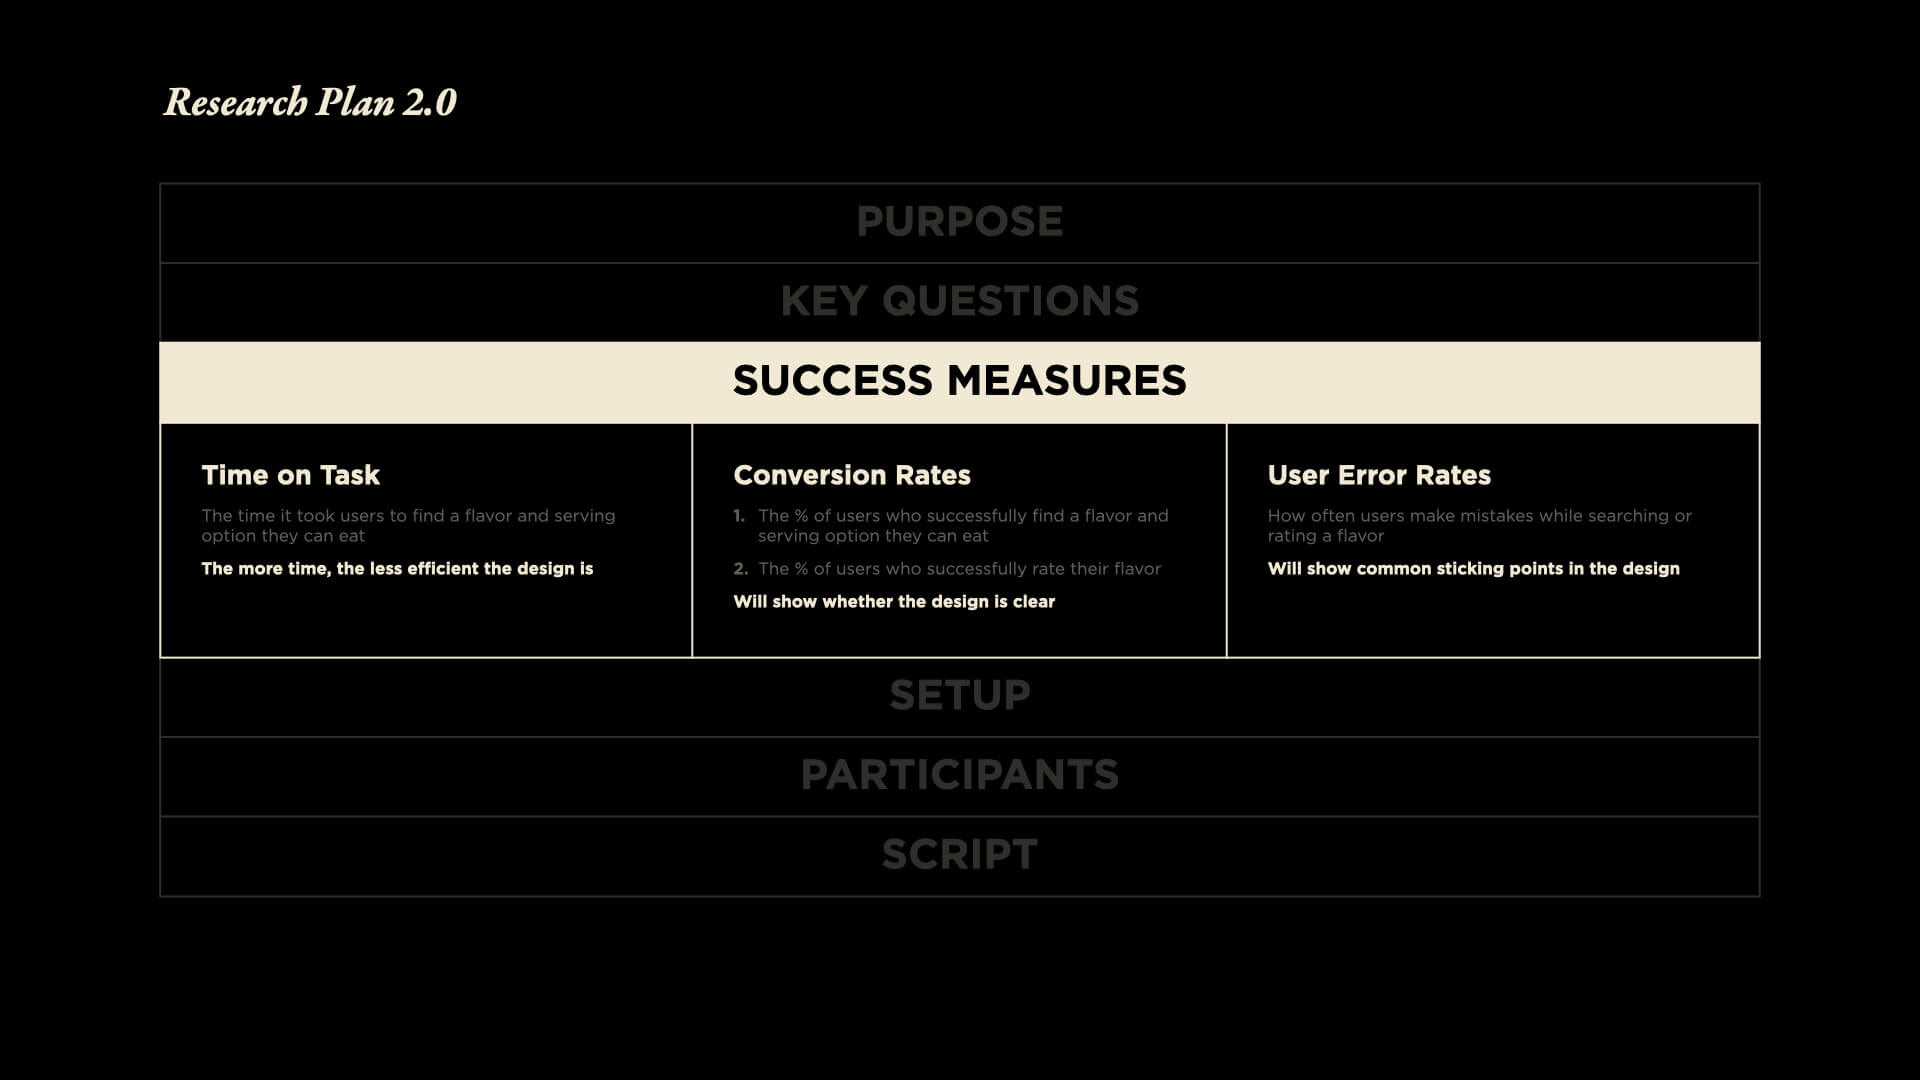The image size is (1920, 1080).
Task: Select the 'successfully rate their flavor' list item
Action: (959, 569)
